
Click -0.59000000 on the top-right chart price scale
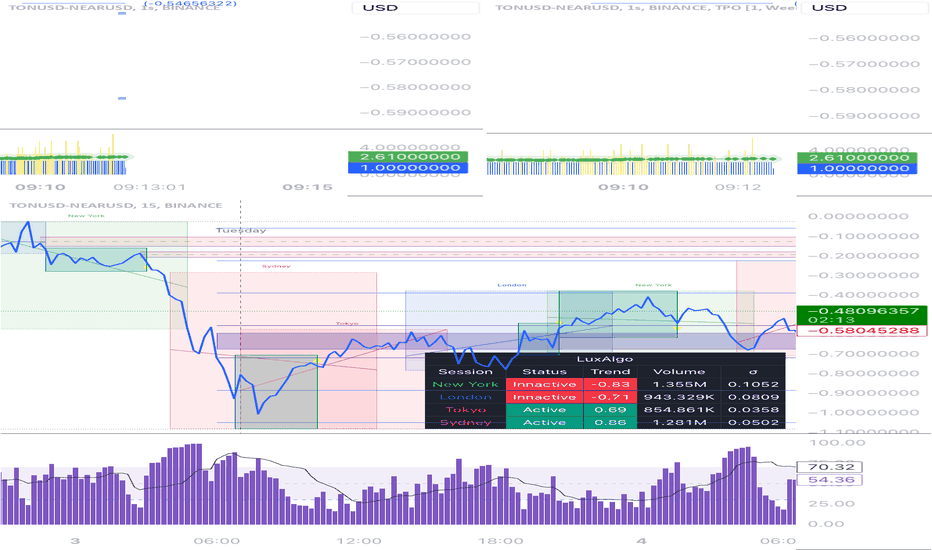click(x=865, y=116)
